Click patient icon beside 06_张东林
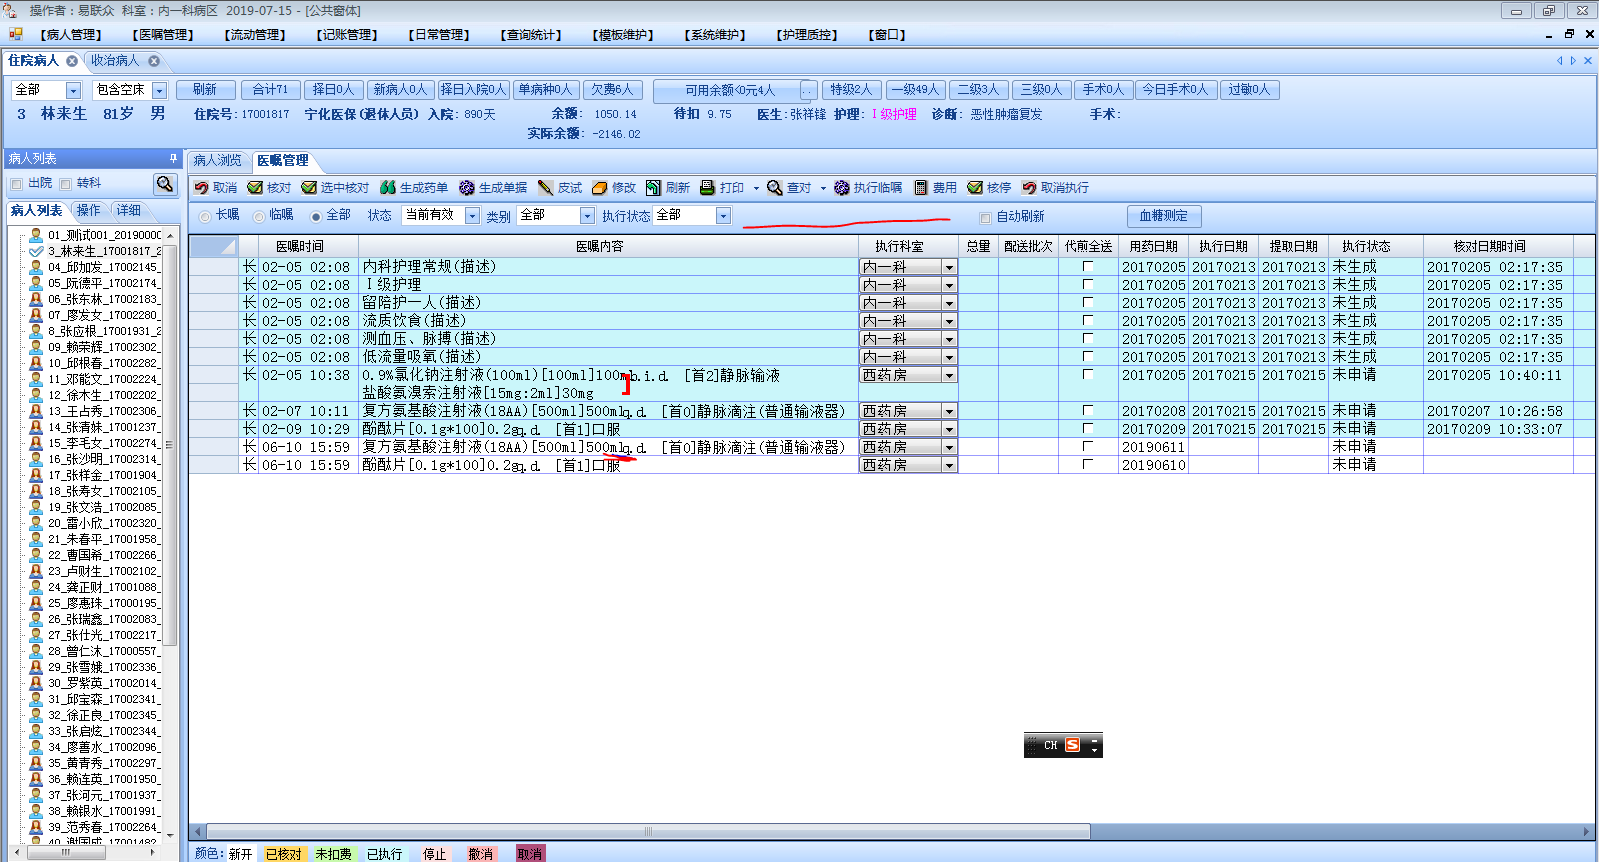 click(36, 299)
